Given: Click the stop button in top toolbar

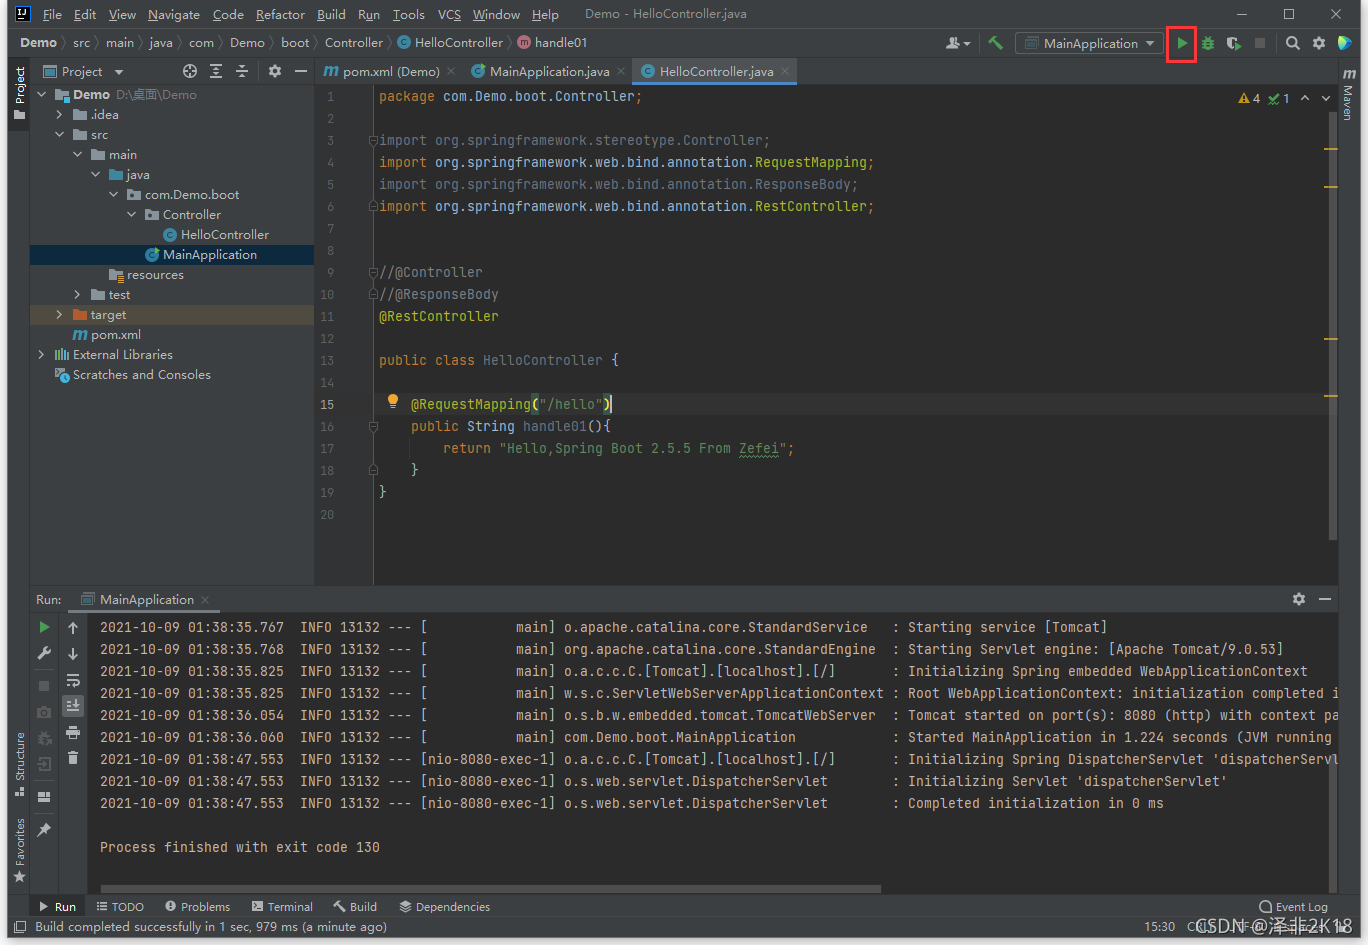Looking at the screenshot, I should tap(1260, 43).
